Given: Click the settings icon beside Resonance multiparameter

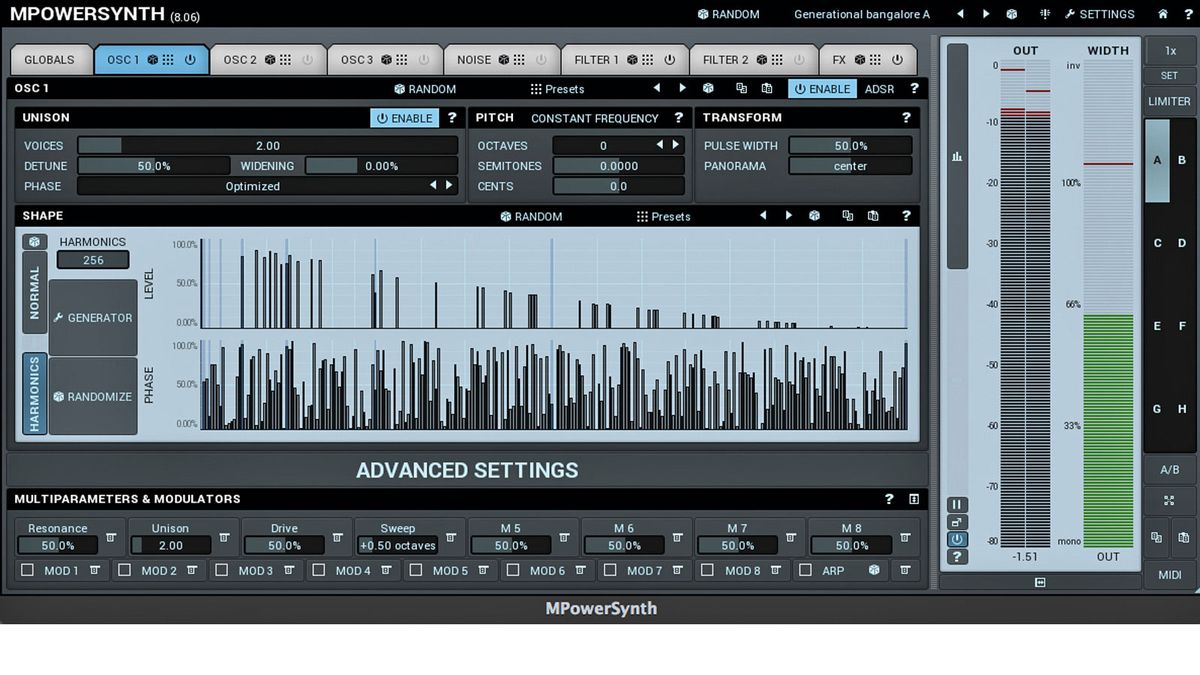Looking at the screenshot, I should 111,537.
